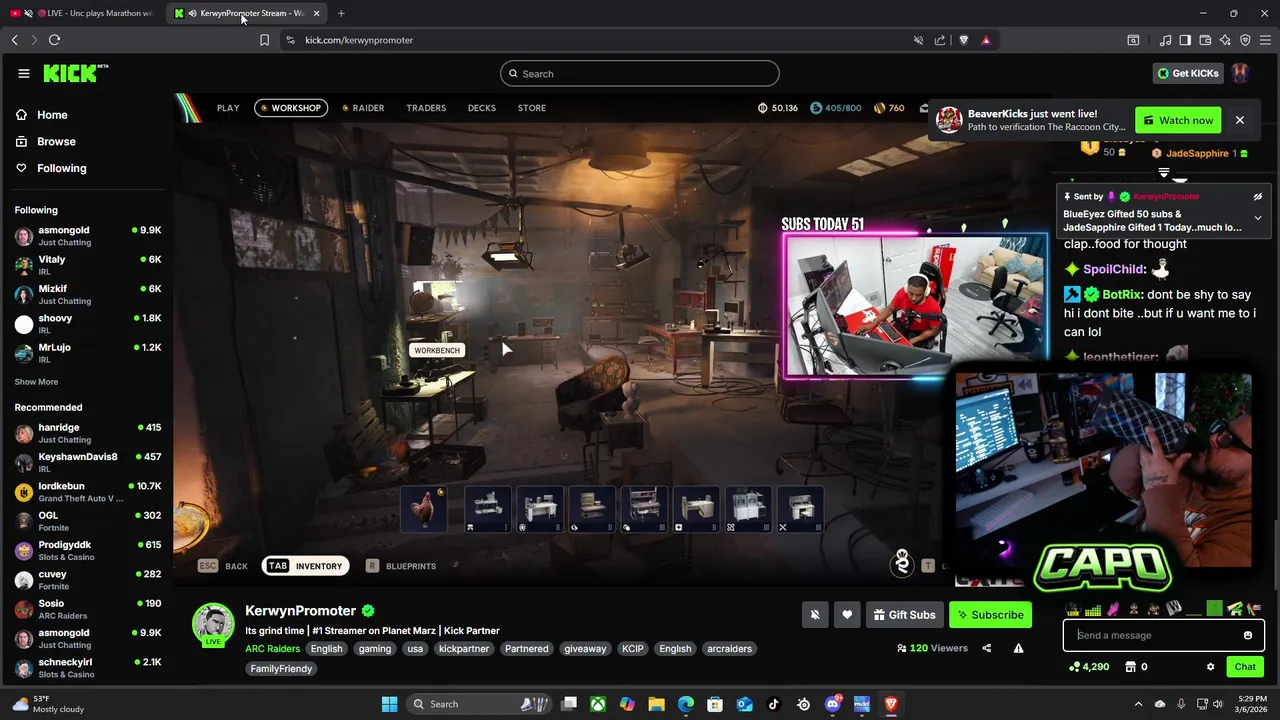Reload the page
This screenshot has height=720, width=1280.
click(54, 40)
